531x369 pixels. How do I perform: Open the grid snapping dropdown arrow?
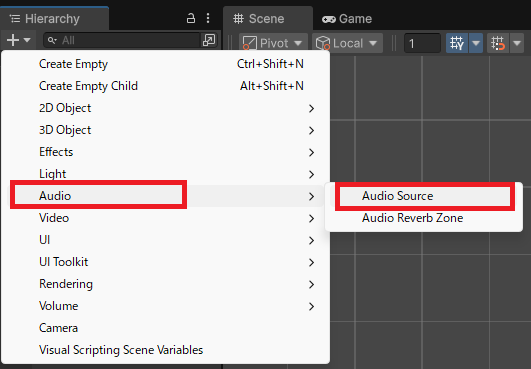coord(476,43)
